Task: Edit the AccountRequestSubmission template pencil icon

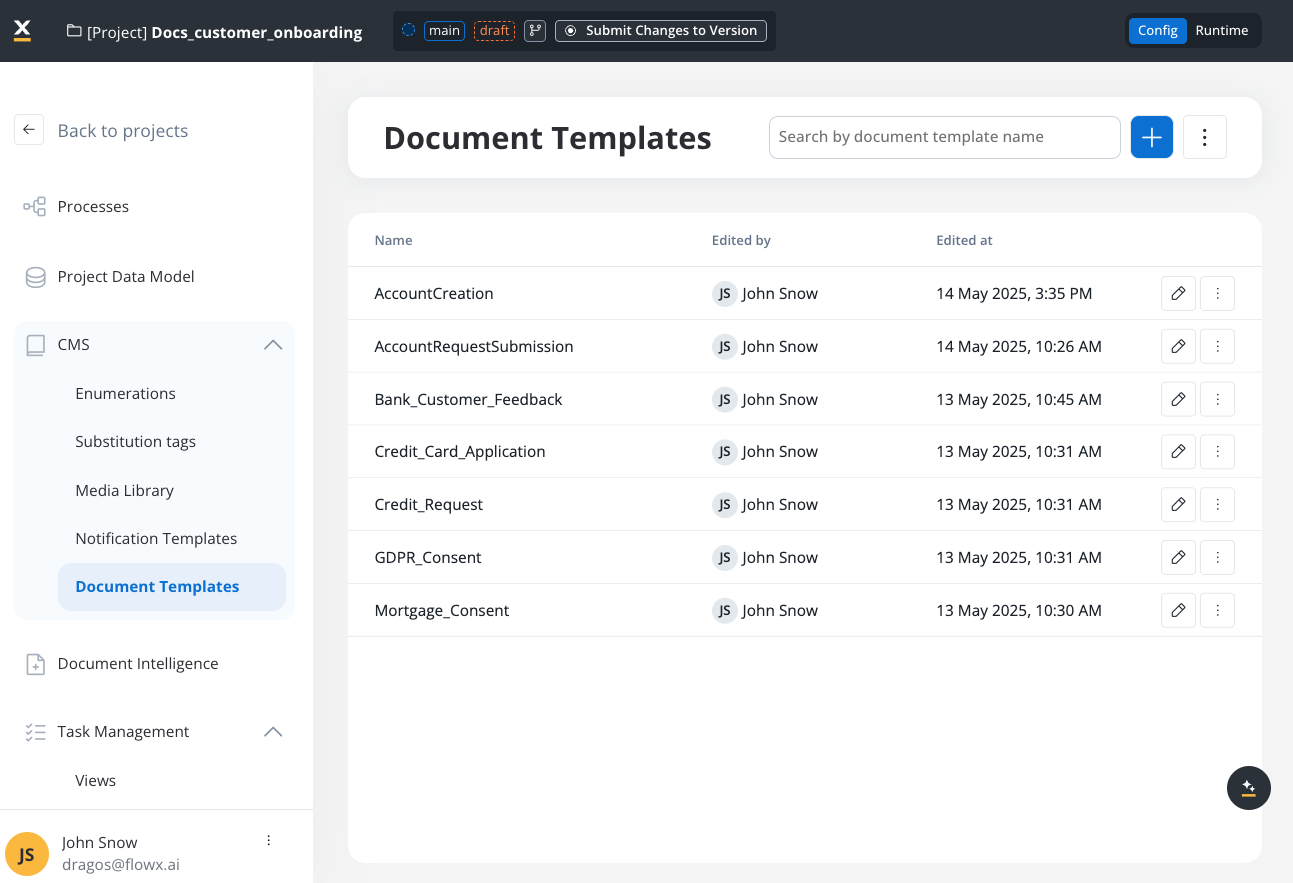Action: (x=1178, y=346)
